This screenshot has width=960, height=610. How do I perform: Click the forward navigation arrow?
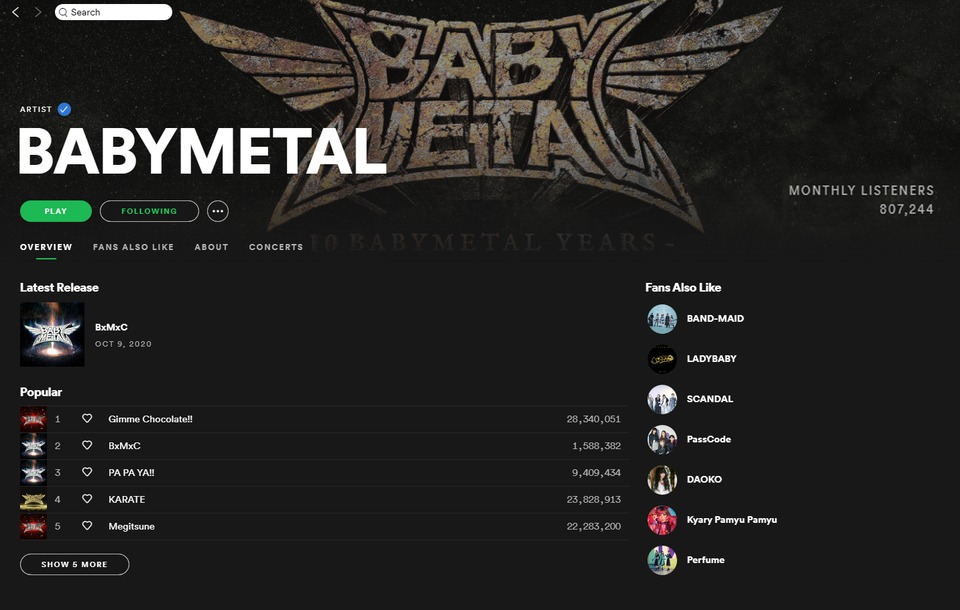click(x=38, y=12)
